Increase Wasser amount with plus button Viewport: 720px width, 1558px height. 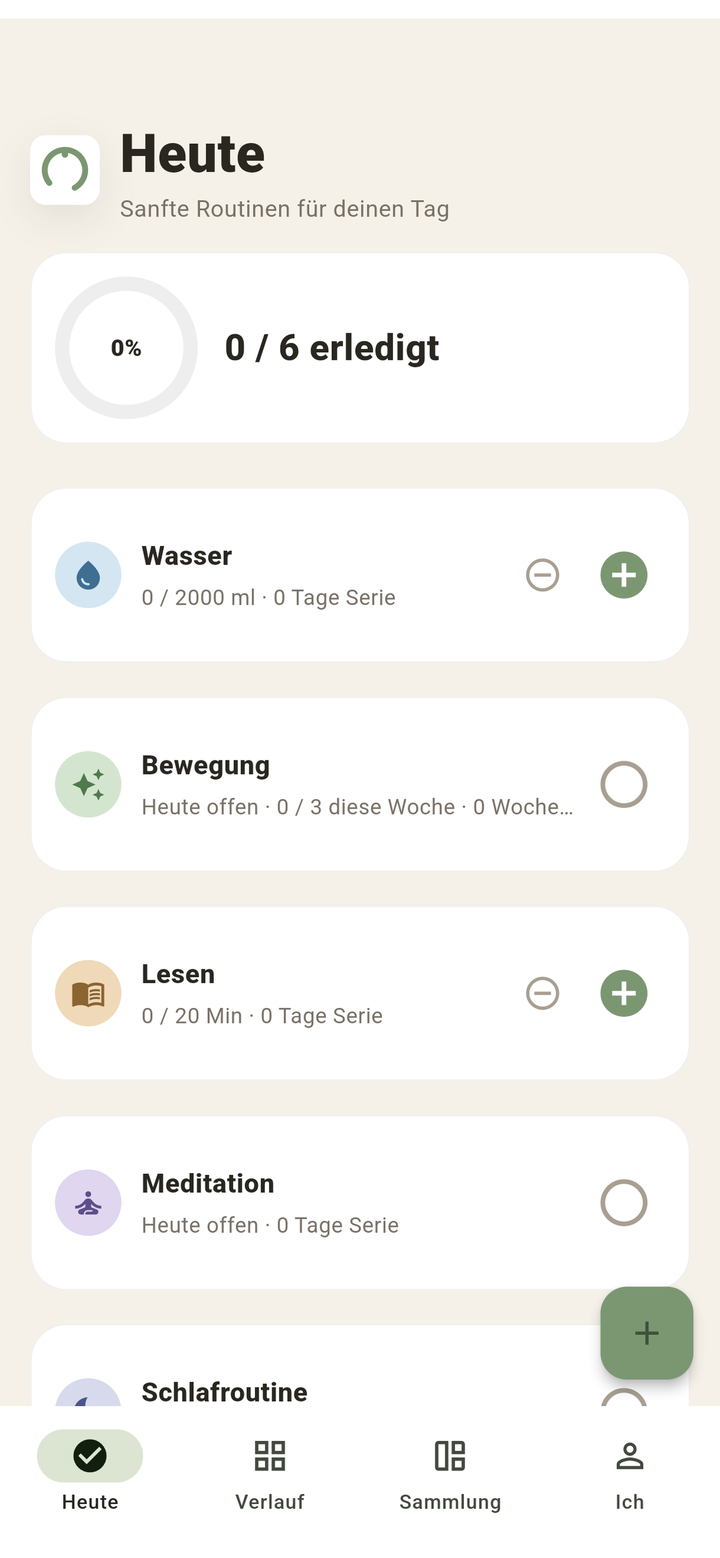tap(624, 575)
